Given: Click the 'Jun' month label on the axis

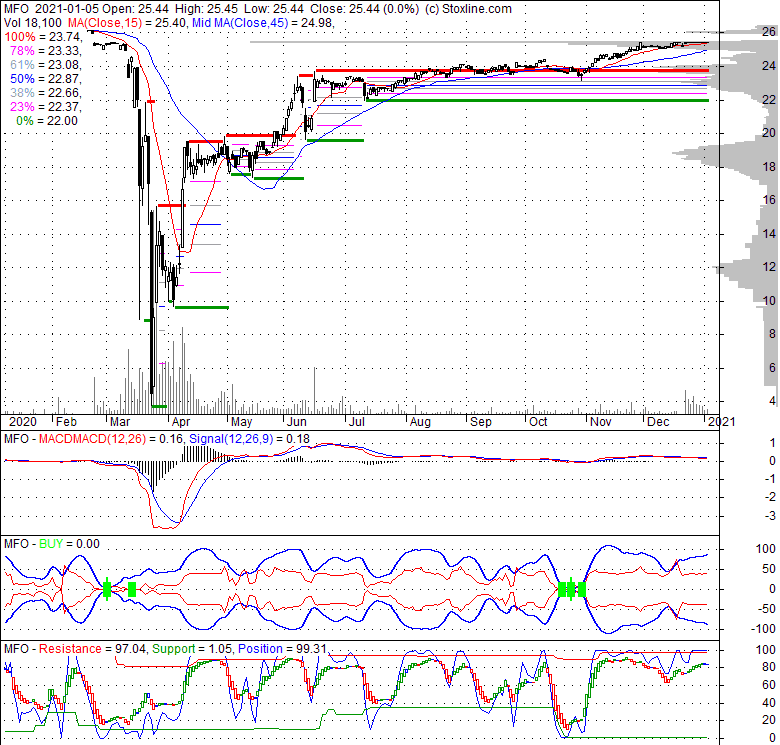Looking at the screenshot, I should coord(296,422).
